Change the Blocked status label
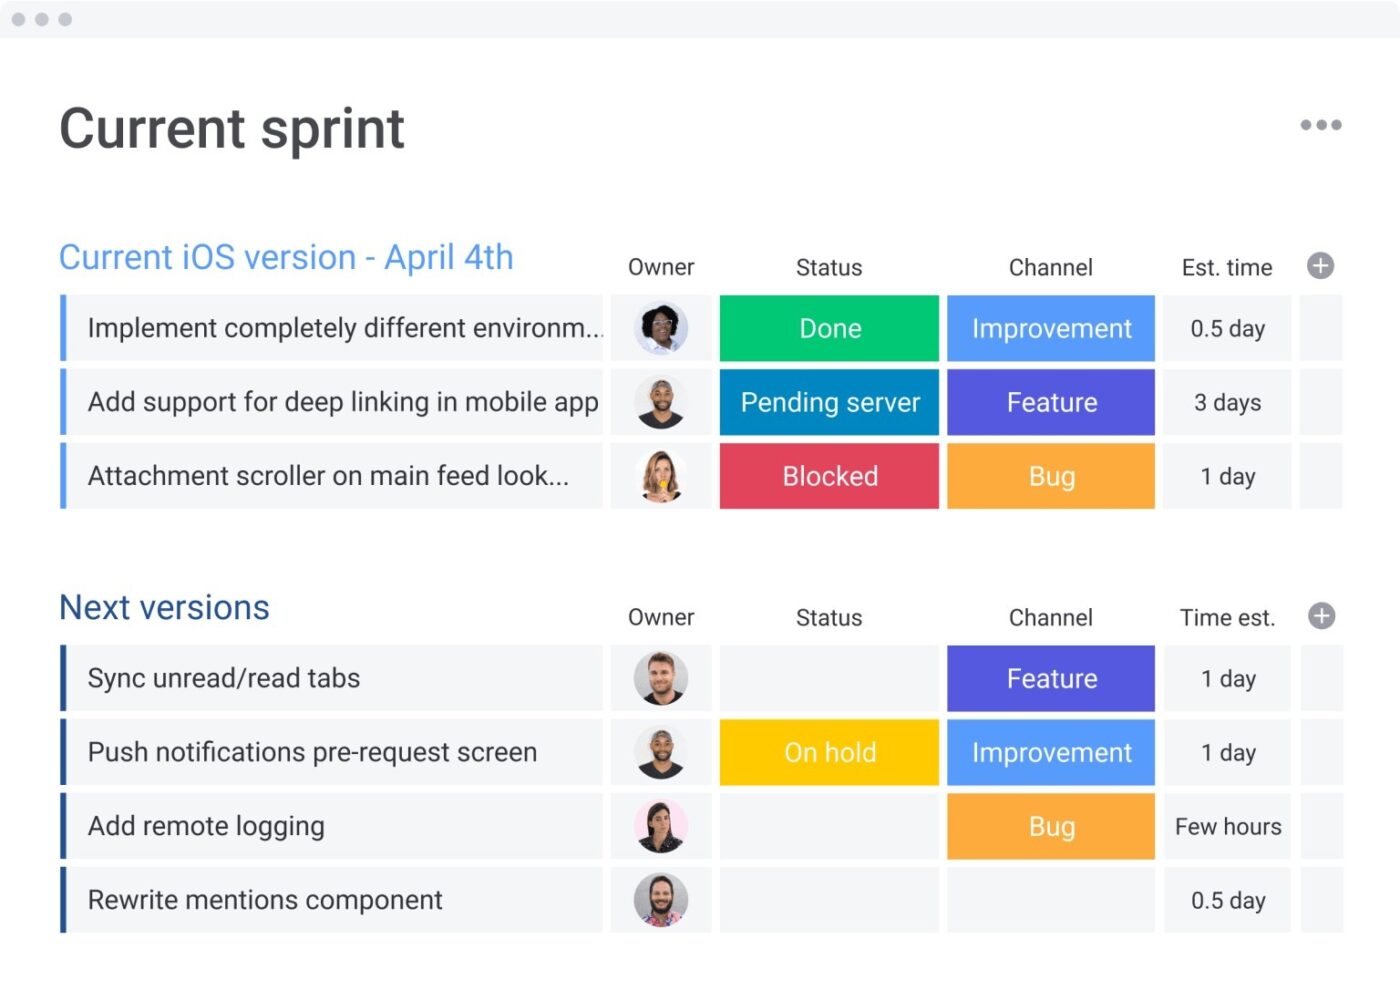This screenshot has width=1400, height=991. pyautogui.click(x=829, y=476)
